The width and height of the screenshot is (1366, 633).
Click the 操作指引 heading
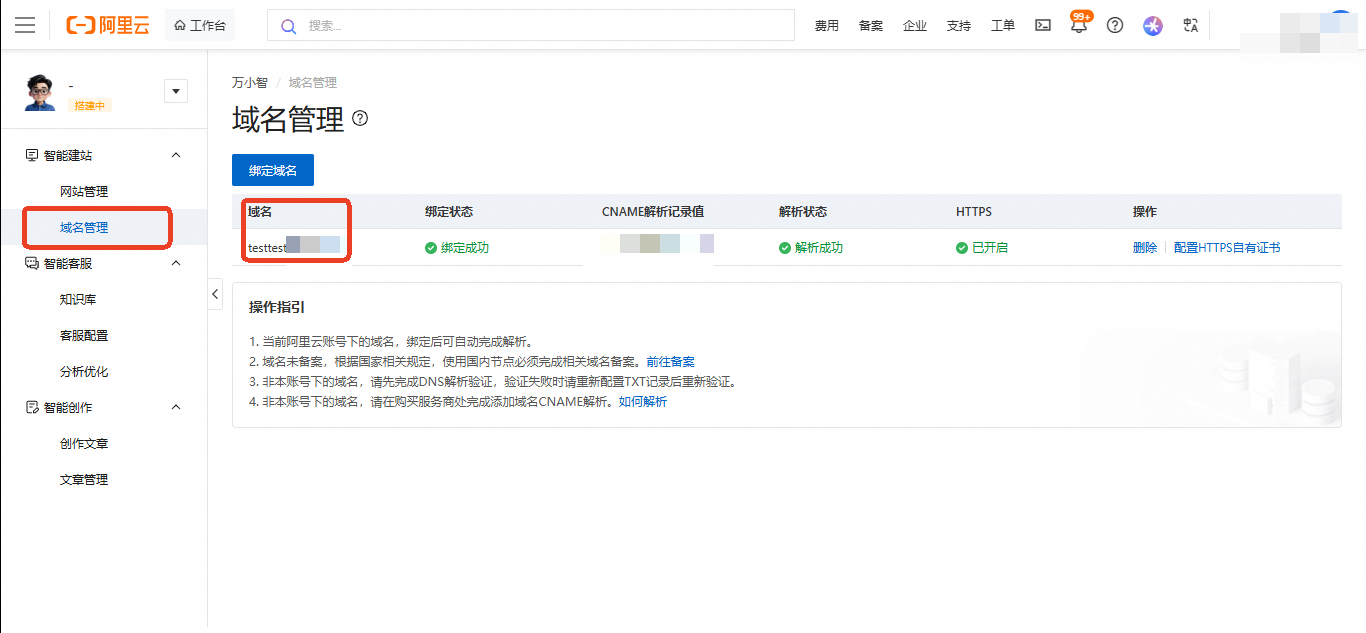(x=277, y=307)
